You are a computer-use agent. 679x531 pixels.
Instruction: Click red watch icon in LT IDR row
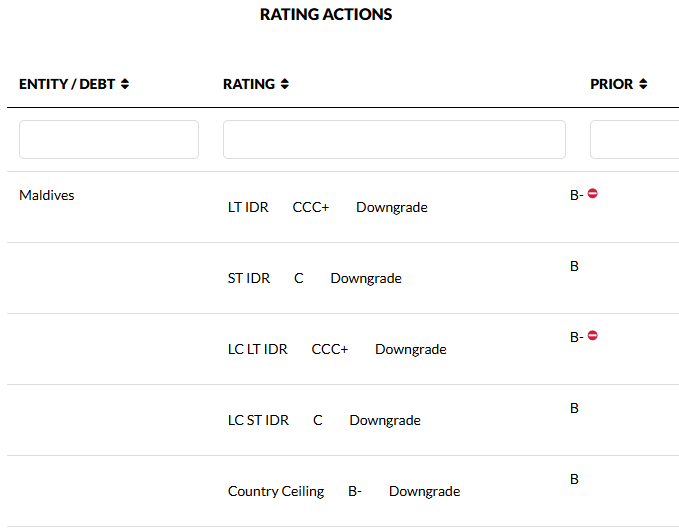pos(593,194)
